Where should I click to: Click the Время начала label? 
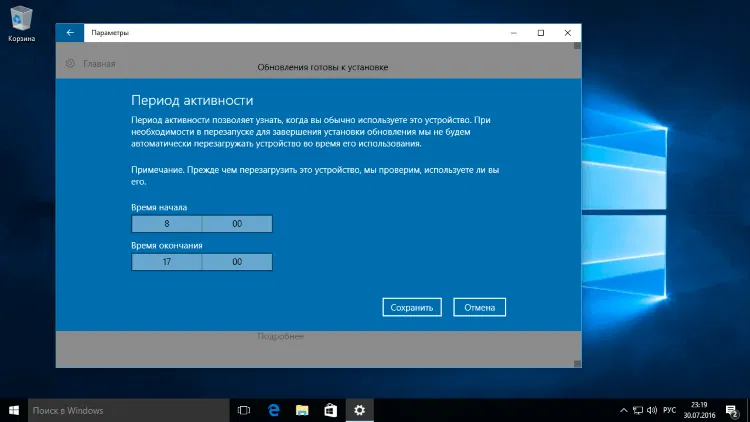point(159,207)
